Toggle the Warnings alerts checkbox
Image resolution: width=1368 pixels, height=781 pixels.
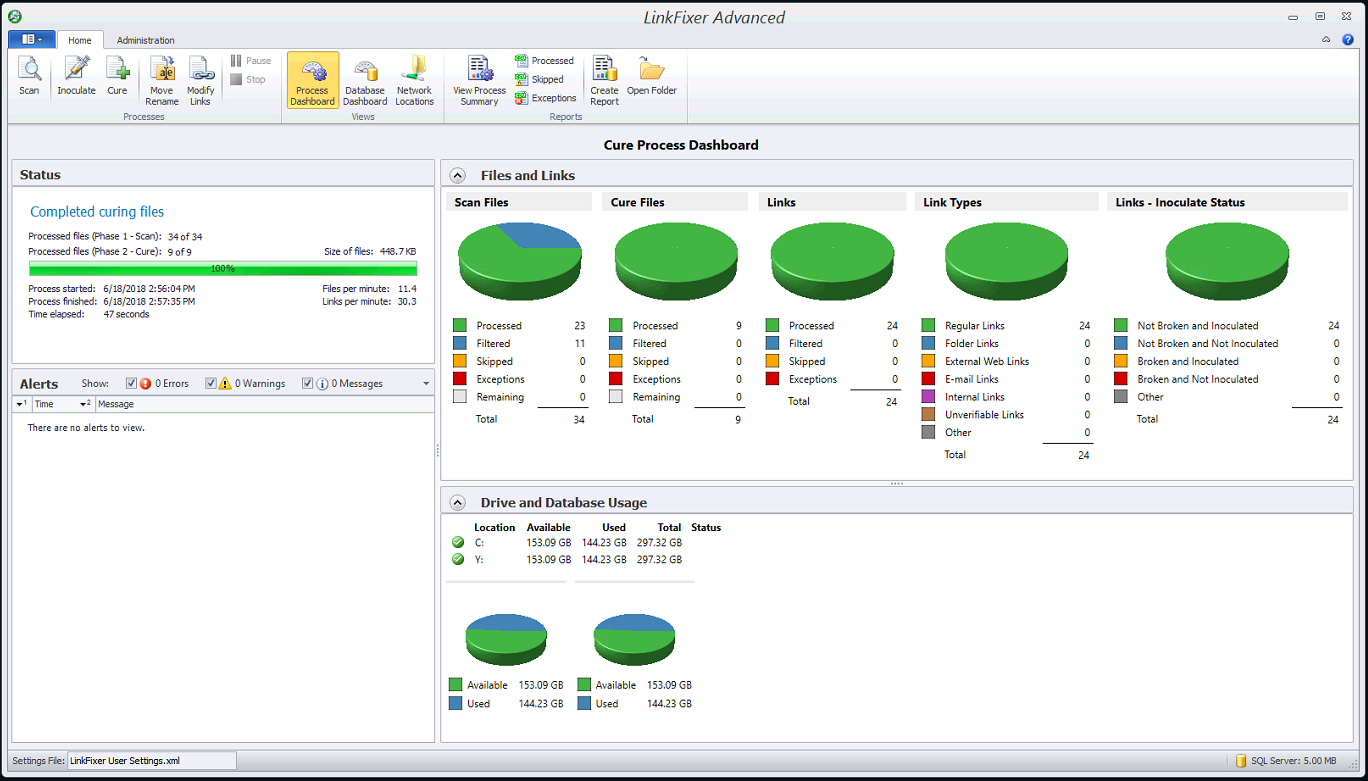point(210,384)
